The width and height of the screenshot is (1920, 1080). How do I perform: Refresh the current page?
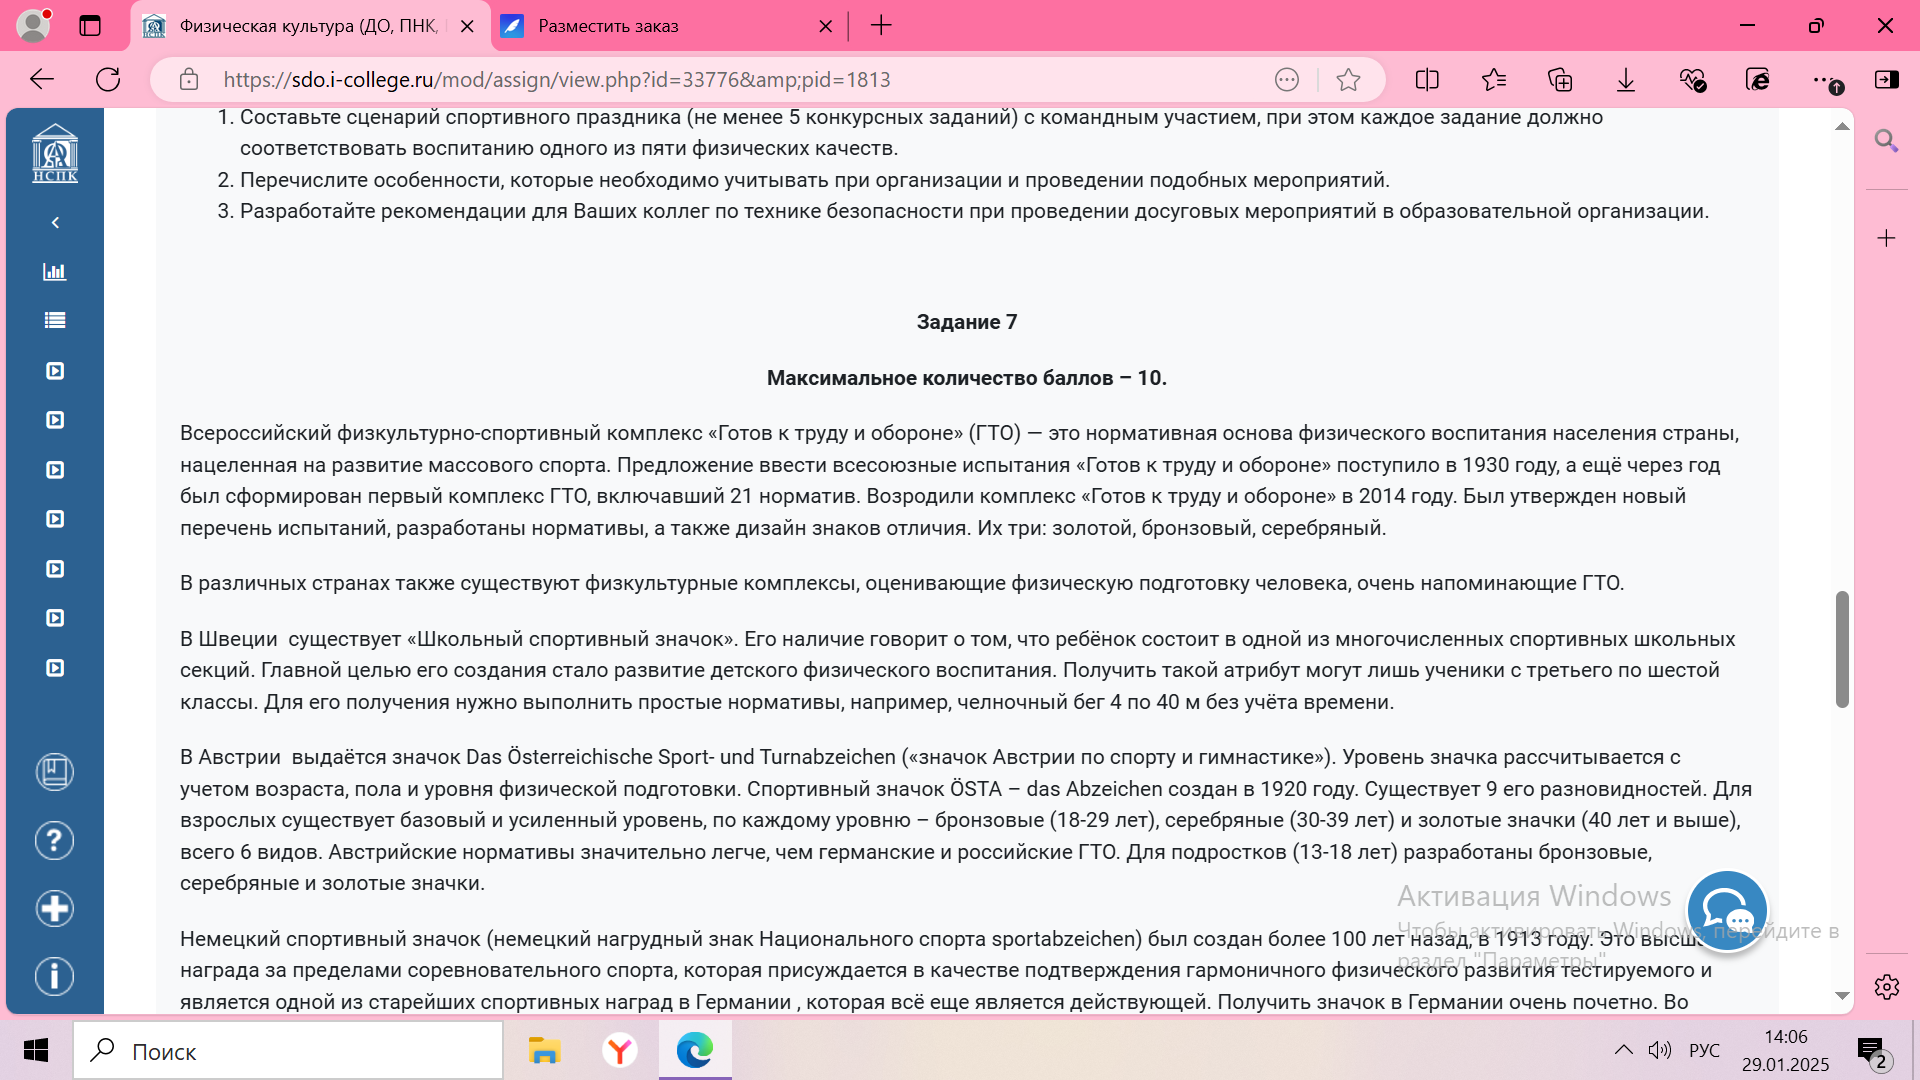click(x=108, y=80)
